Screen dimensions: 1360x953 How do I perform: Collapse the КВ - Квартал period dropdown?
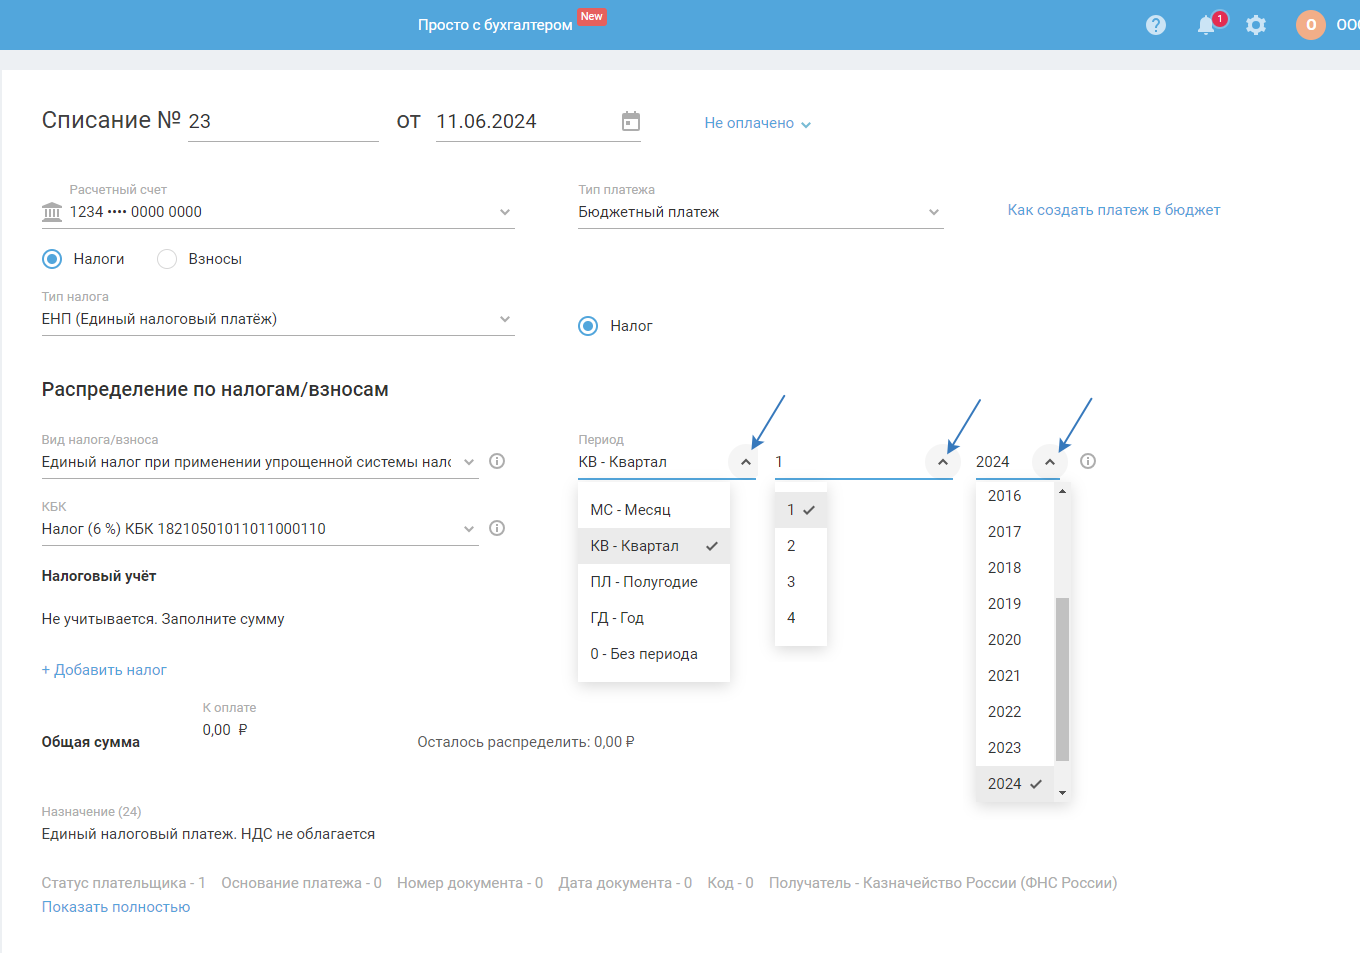point(745,462)
